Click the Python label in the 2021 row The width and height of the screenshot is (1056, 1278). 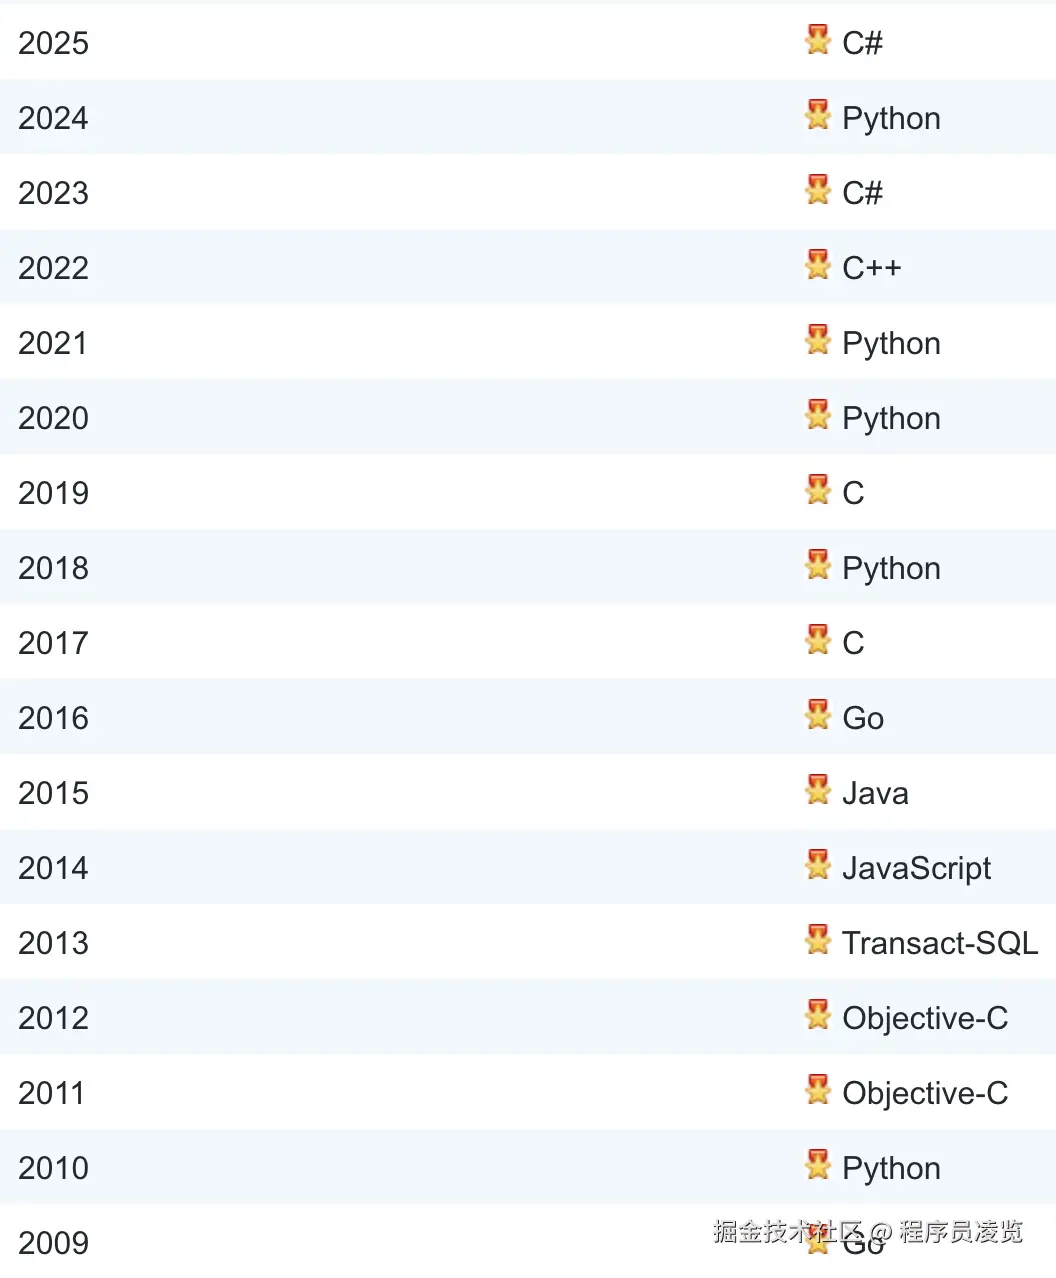(891, 343)
